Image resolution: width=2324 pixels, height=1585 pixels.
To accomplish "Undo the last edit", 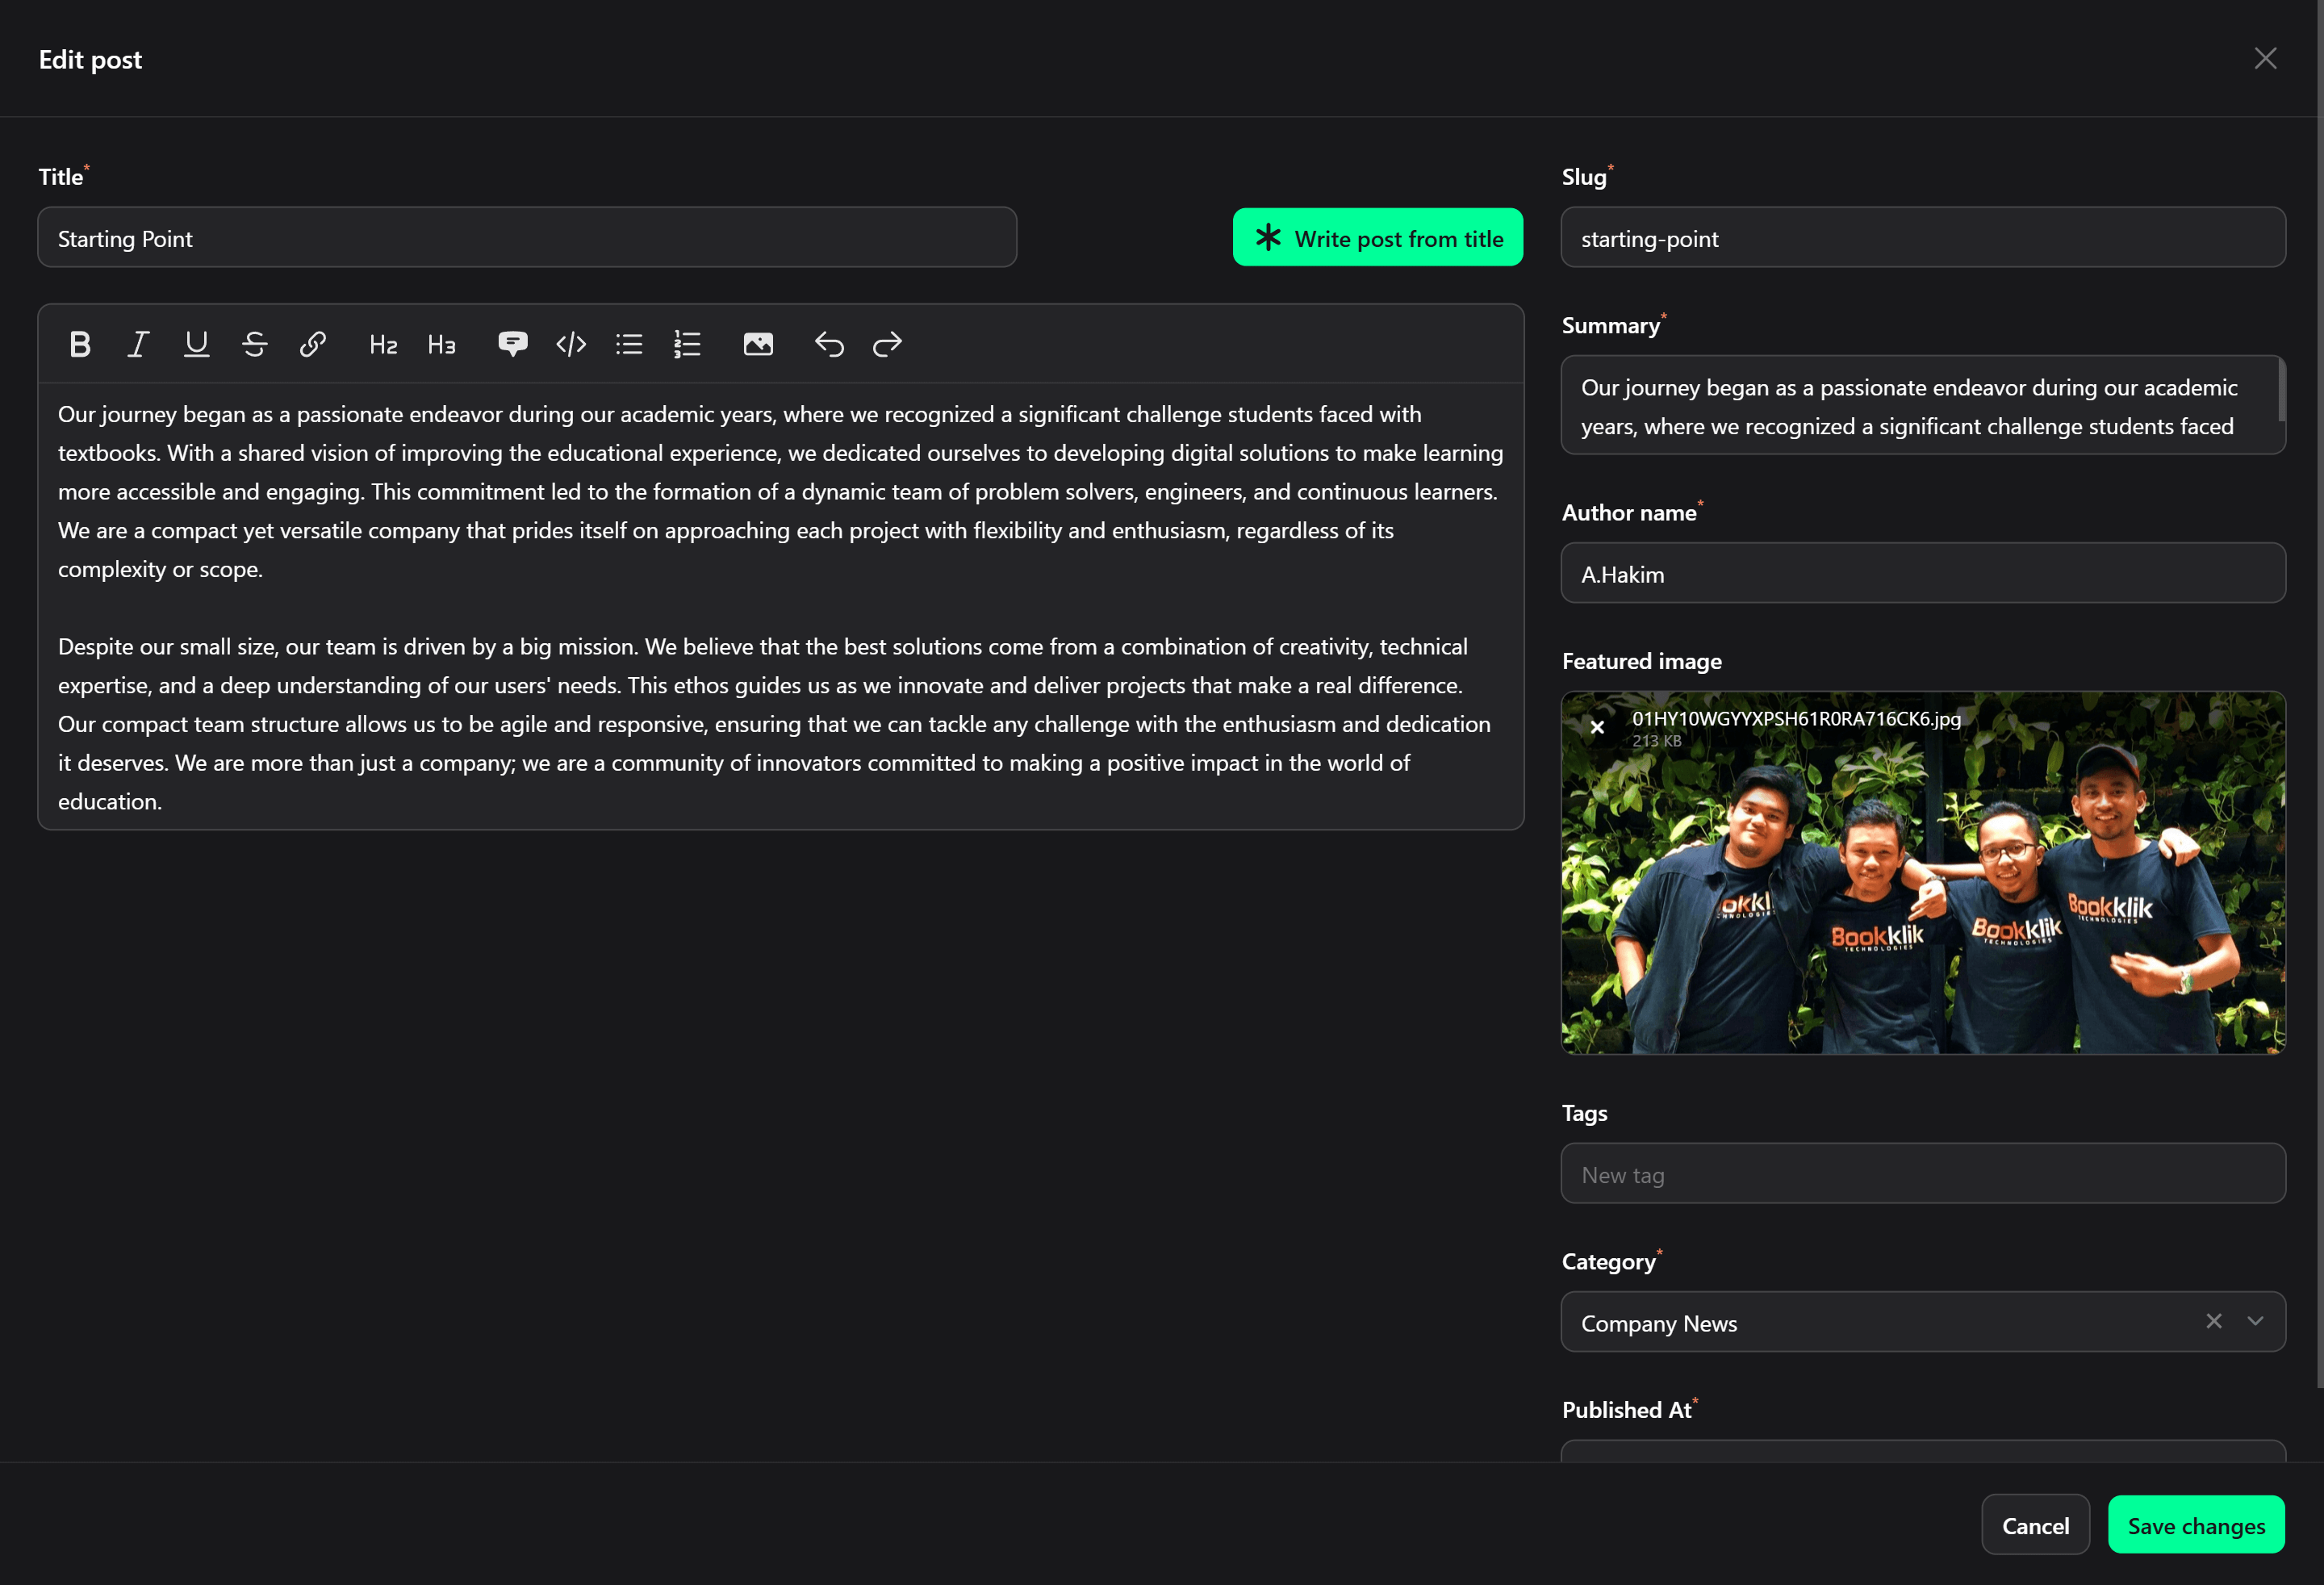I will (x=829, y=345).
